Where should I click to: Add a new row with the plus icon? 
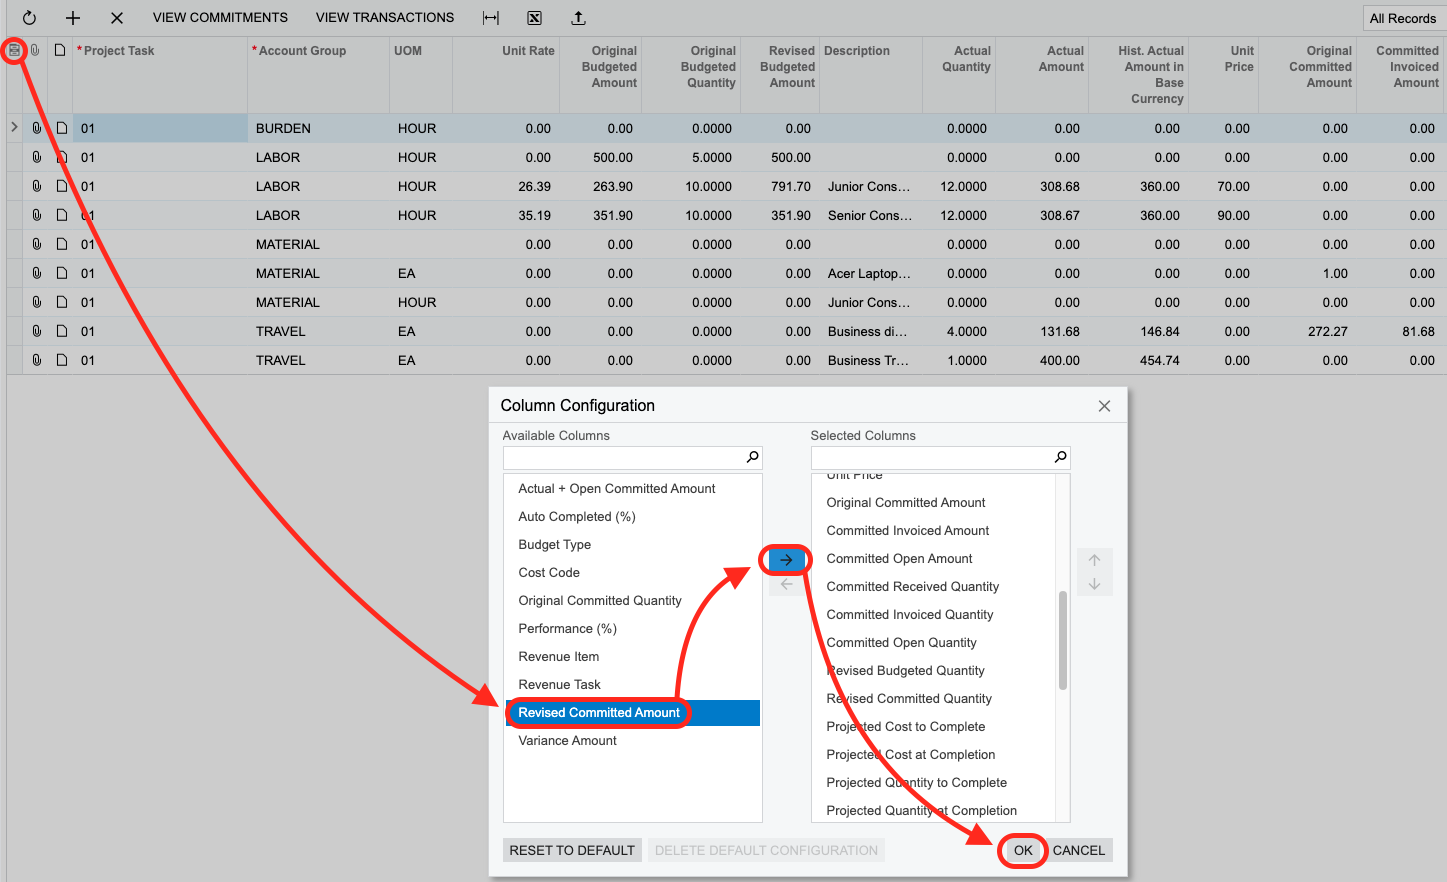point(73,18)
